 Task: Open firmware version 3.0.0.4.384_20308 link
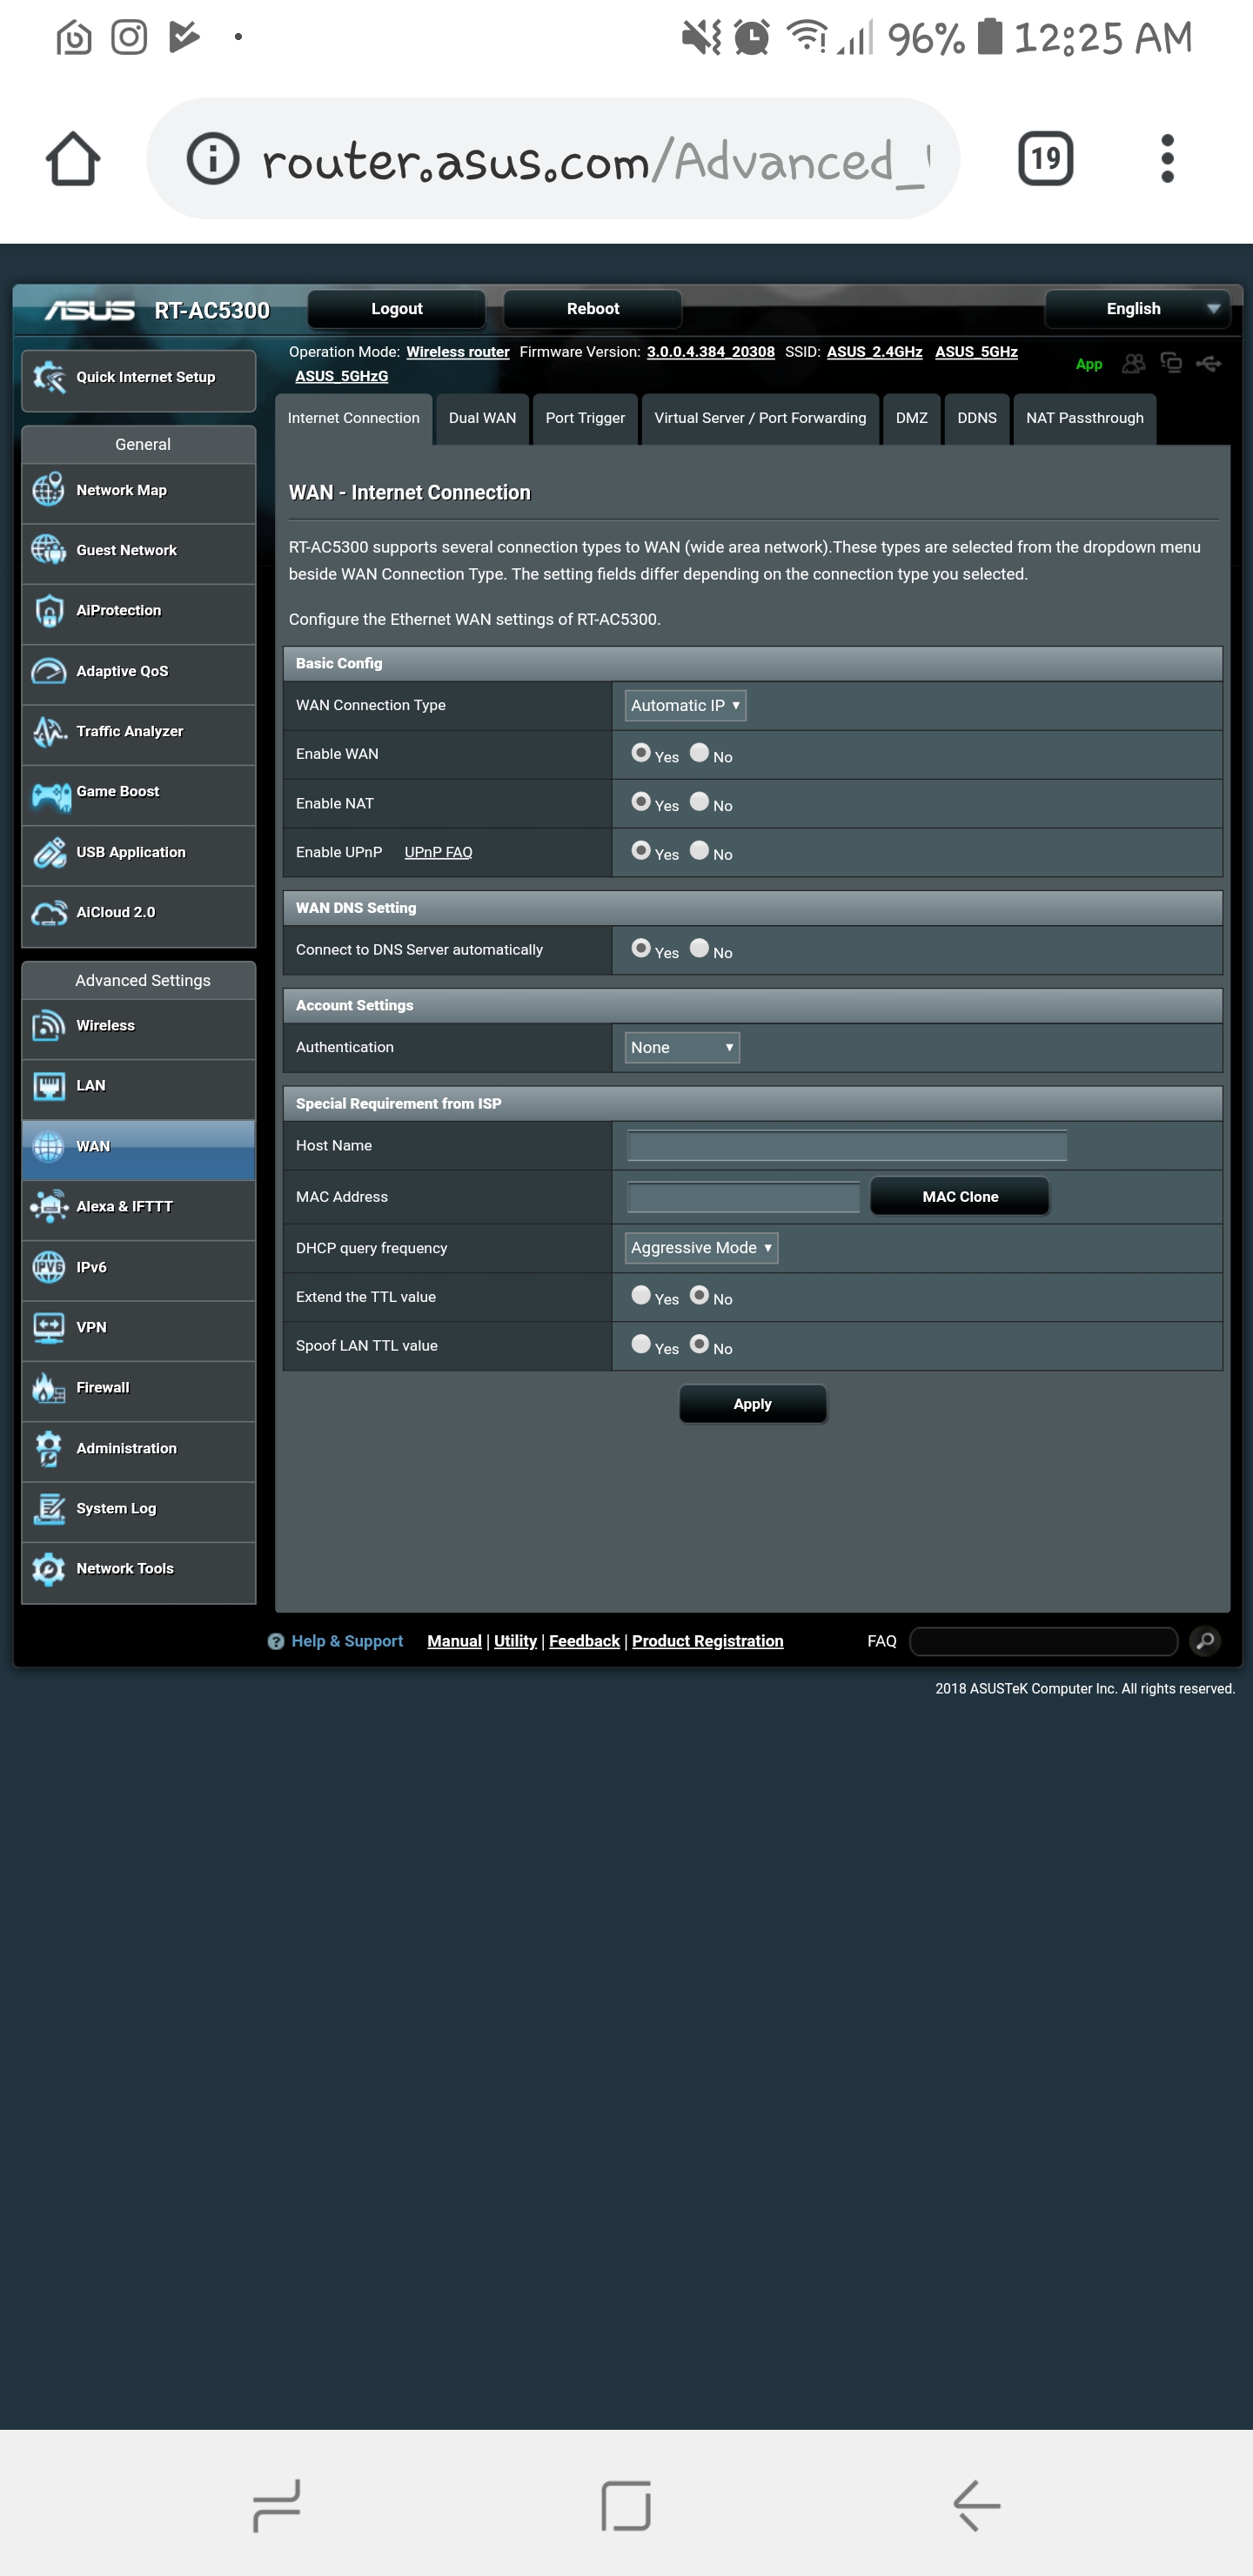710,352
